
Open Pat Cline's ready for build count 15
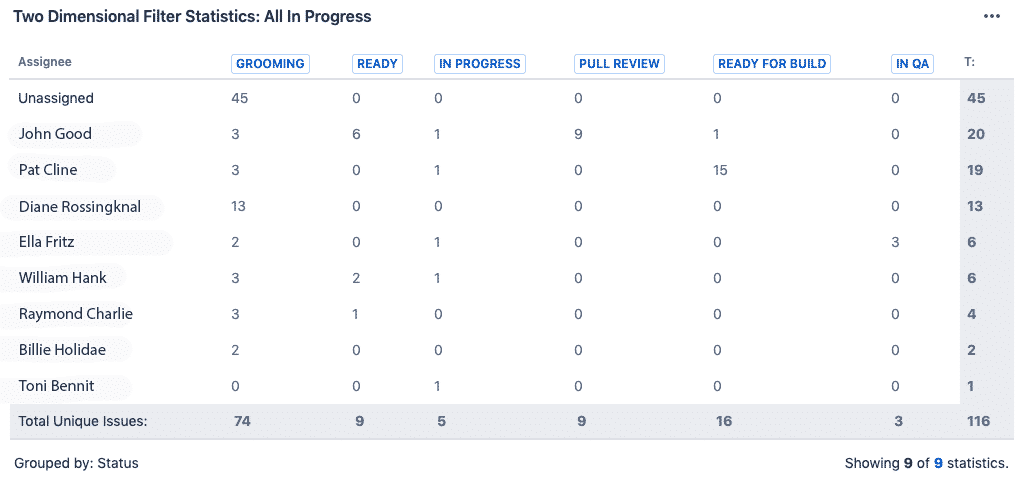point(720,170)
